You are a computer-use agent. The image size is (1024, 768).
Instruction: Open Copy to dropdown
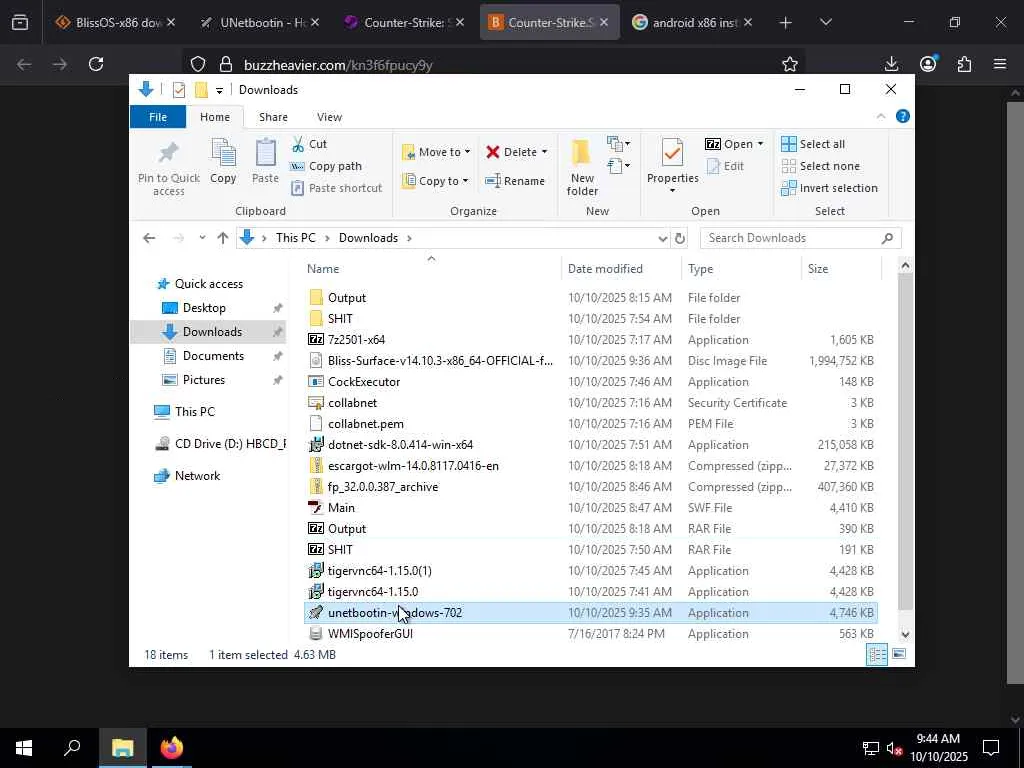[435, 181]
